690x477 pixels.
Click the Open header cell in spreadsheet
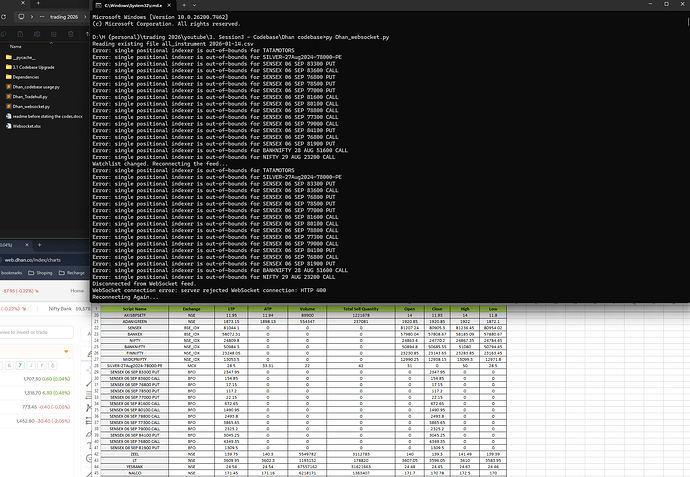pos(410,309)
